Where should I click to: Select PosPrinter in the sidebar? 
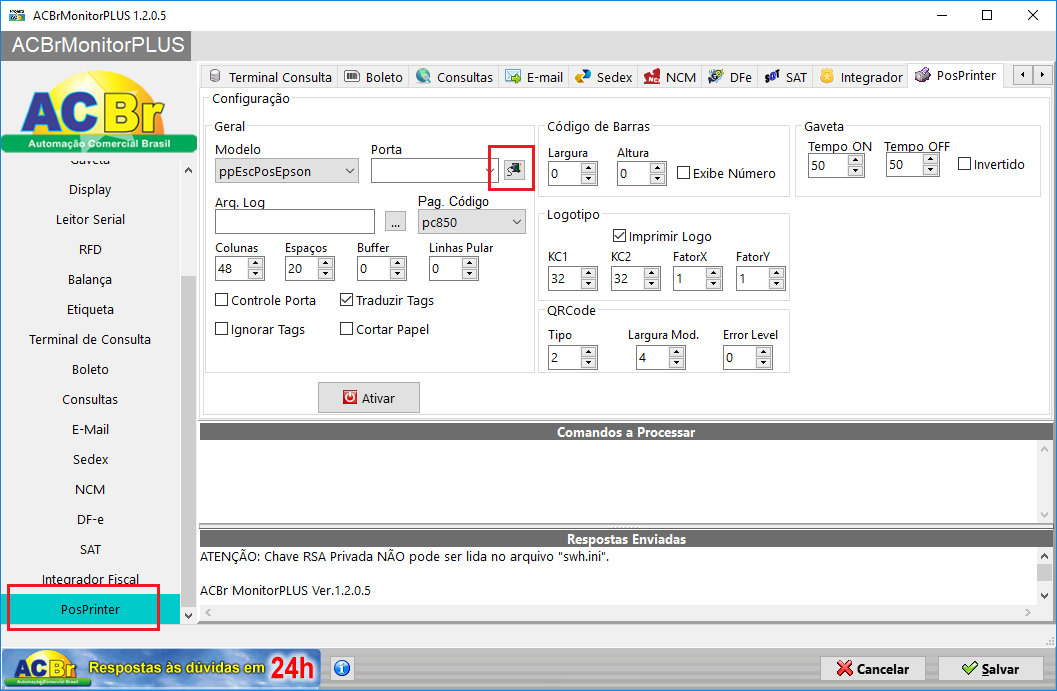click(90, 609)
